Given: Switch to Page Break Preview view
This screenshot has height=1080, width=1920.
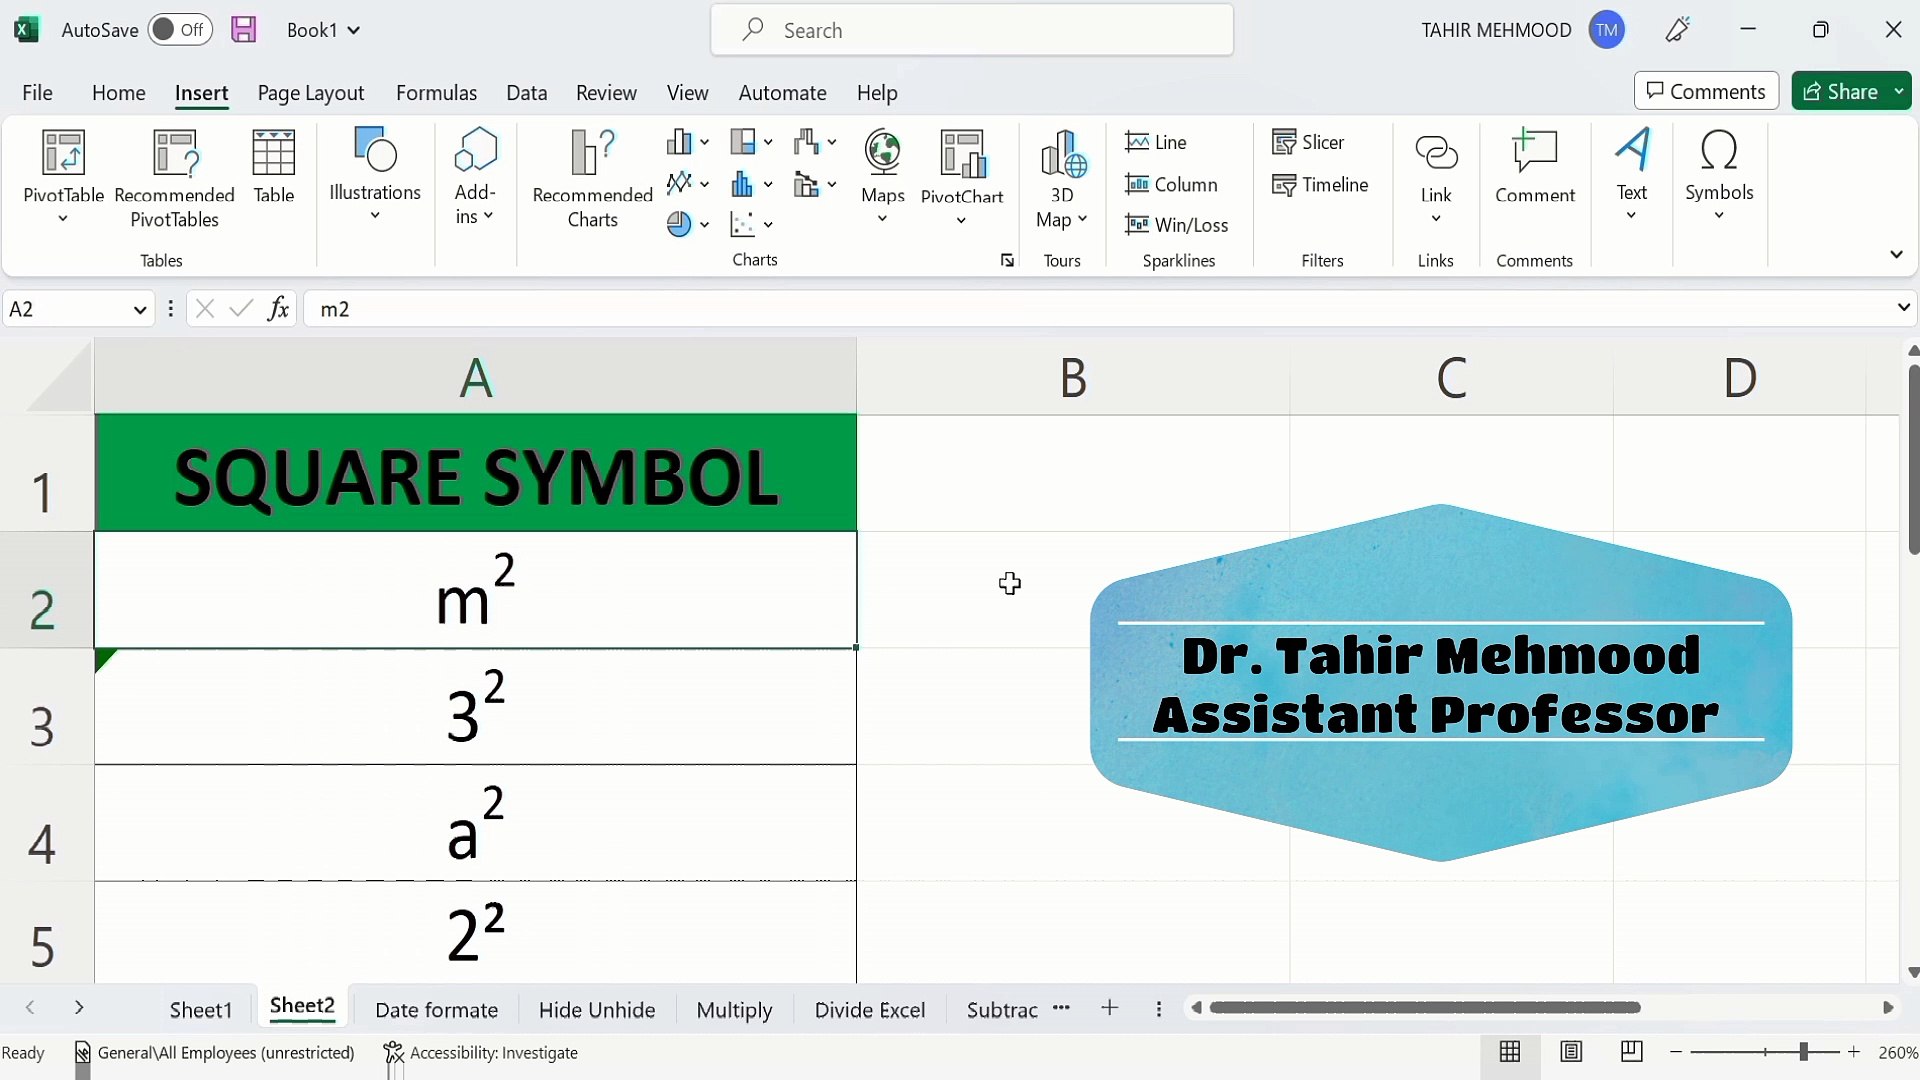Looking at the screenshot, I should (1631, 1052).
